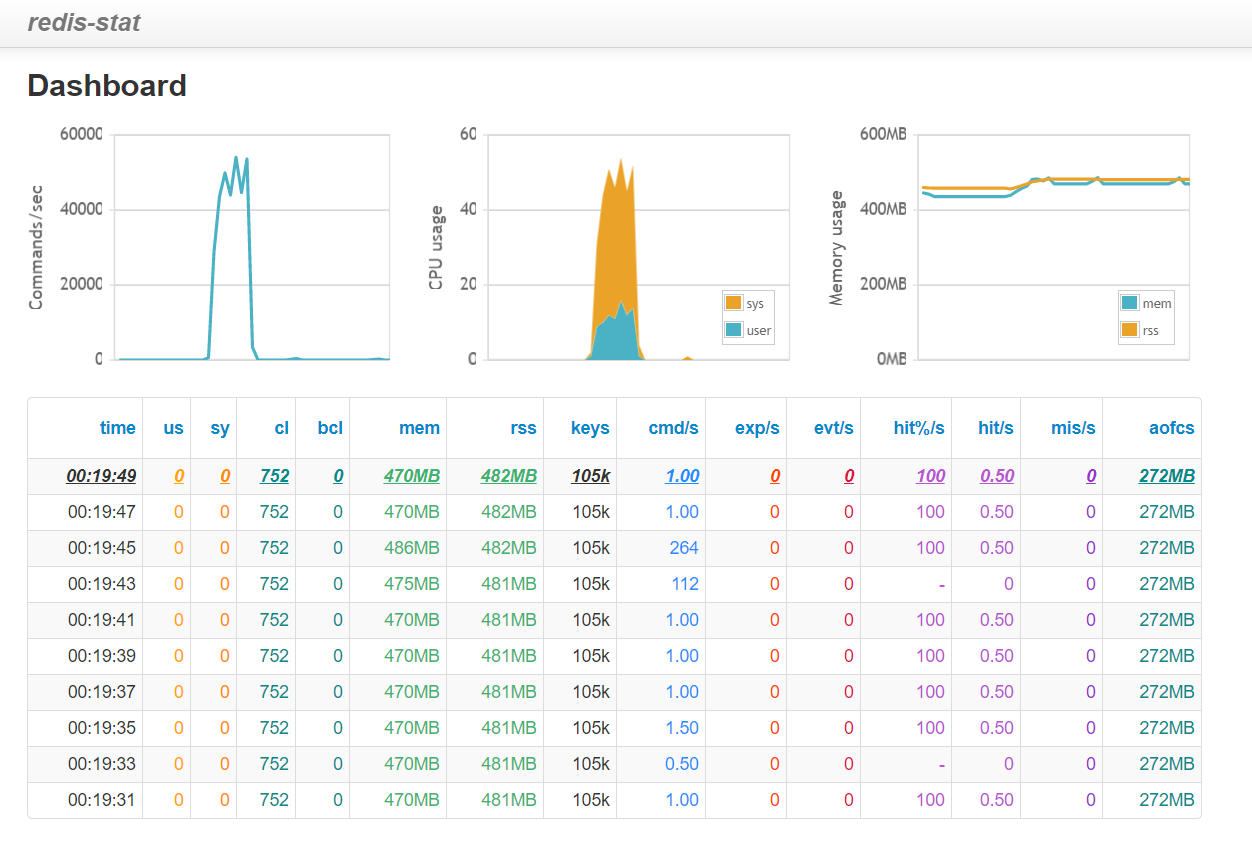
Task: Click the 00:19:47 time cell
Action: (x=101, y=512)
